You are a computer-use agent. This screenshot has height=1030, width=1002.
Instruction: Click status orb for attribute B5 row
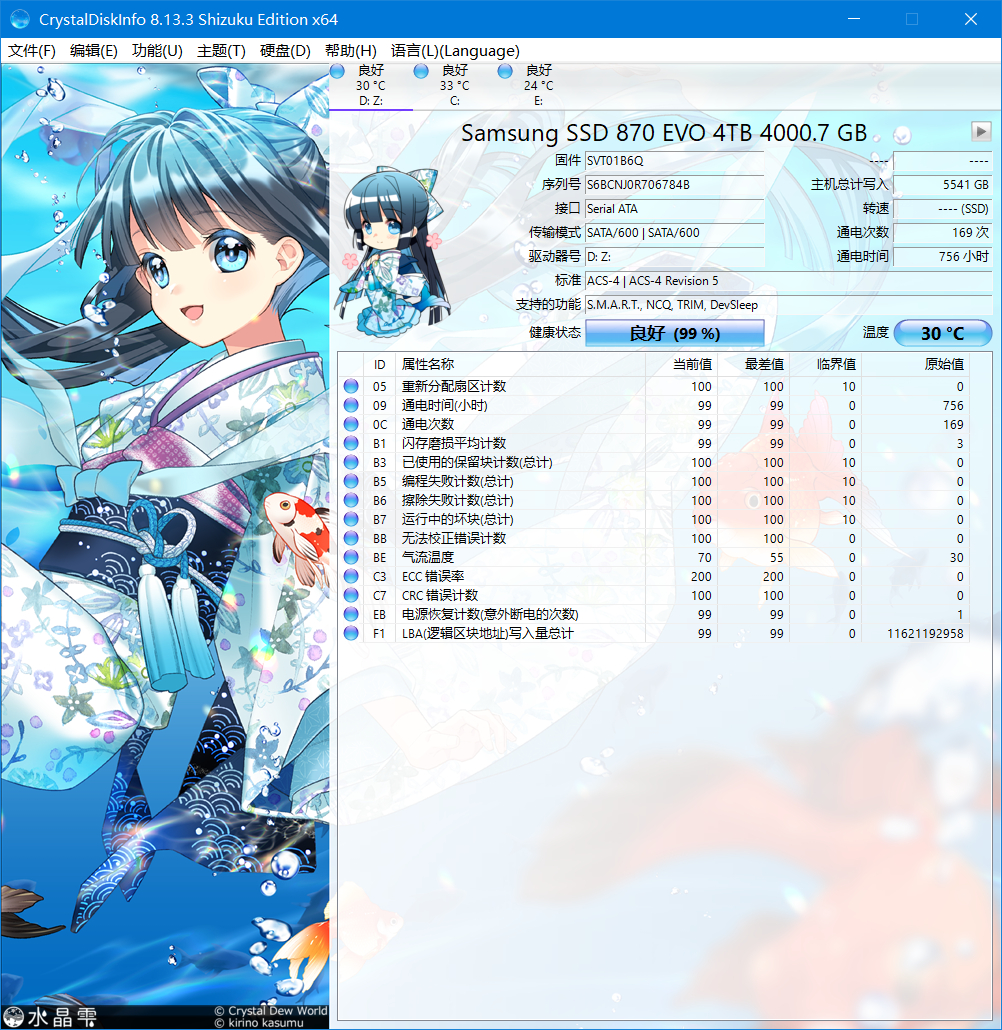tap(352, 481)
